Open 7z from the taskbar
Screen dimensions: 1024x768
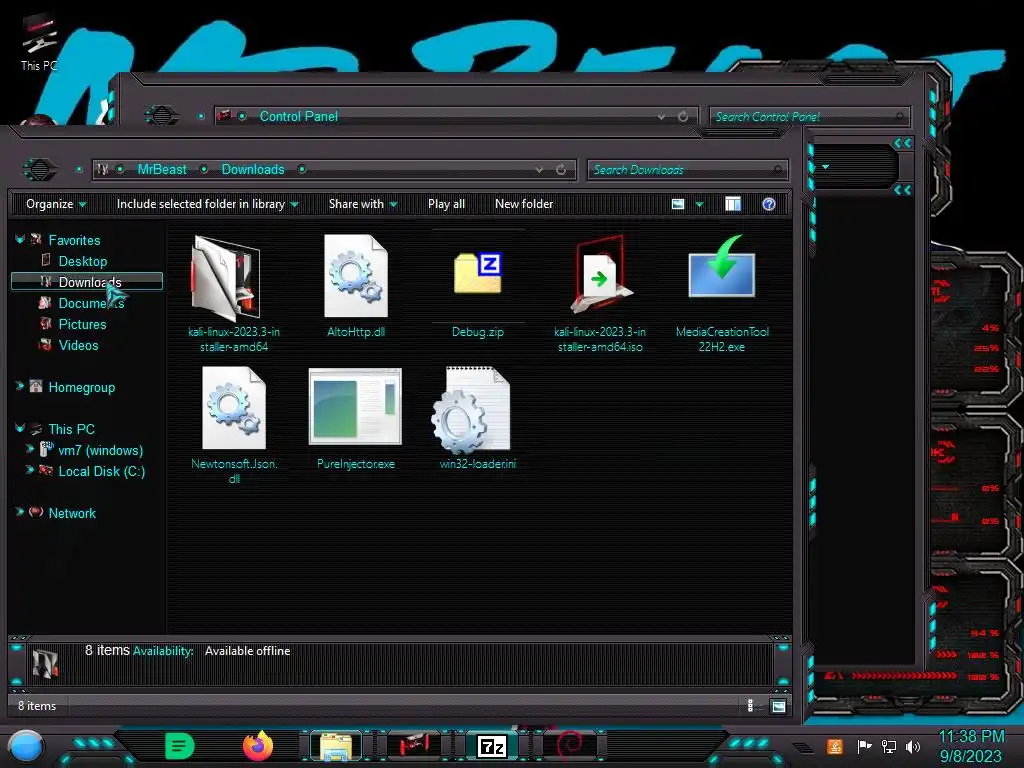[492, 746]
